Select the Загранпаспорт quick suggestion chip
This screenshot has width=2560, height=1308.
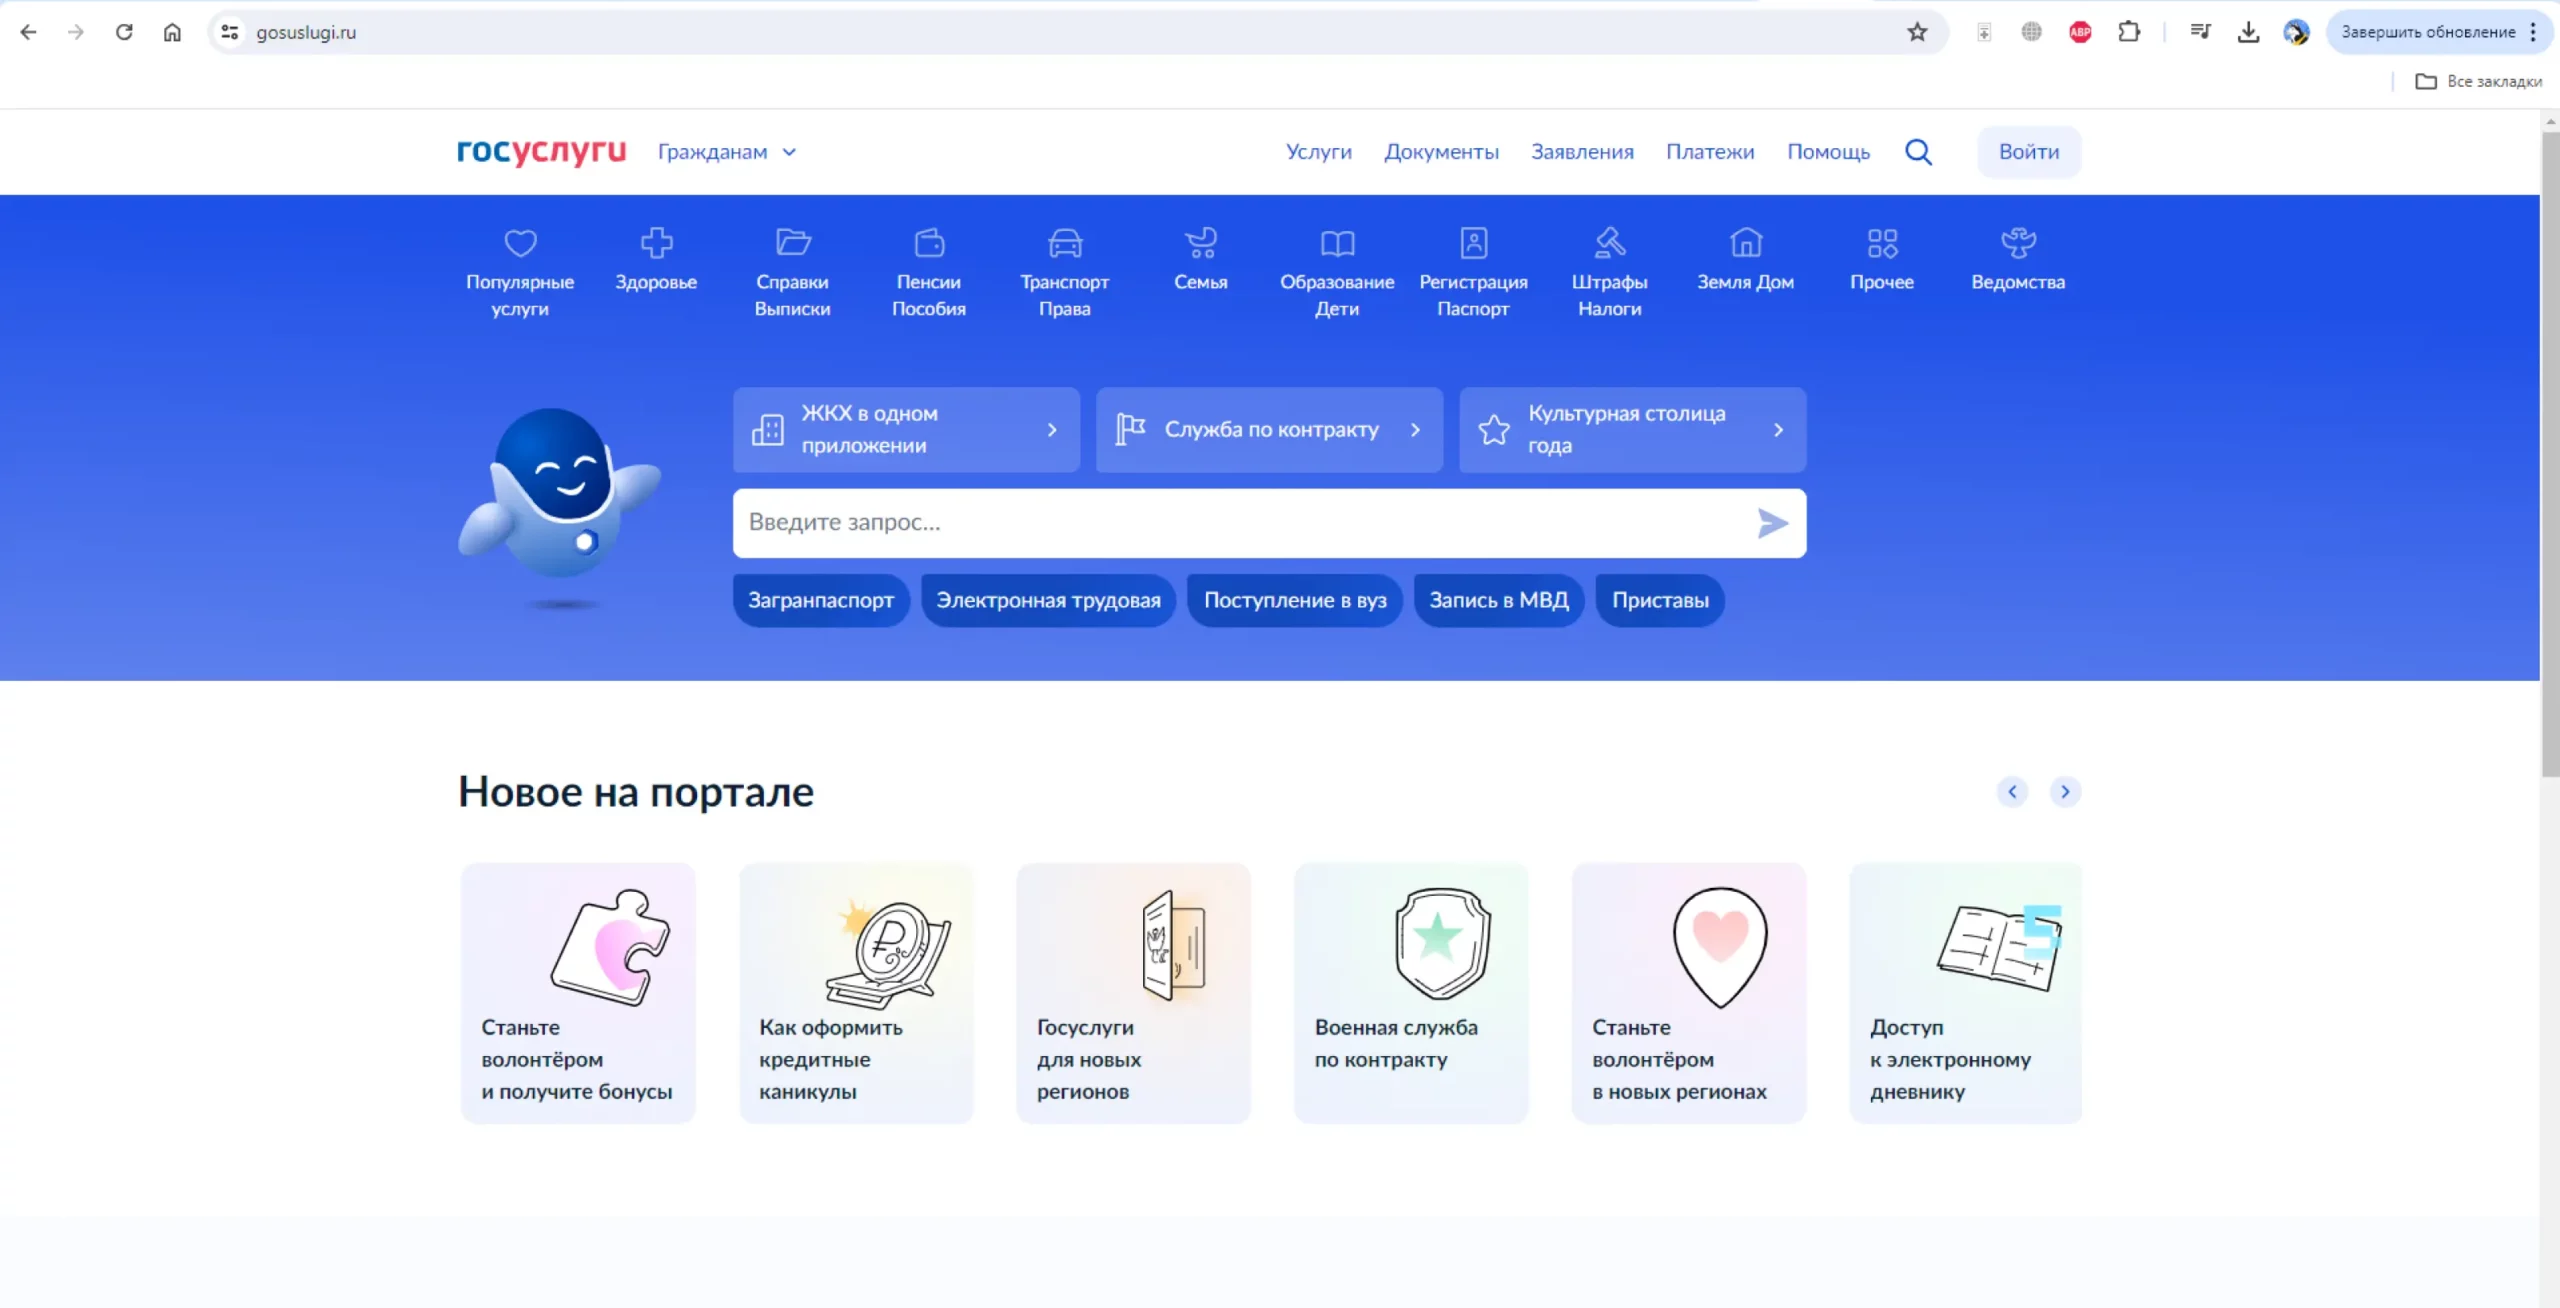coord(820,600)
